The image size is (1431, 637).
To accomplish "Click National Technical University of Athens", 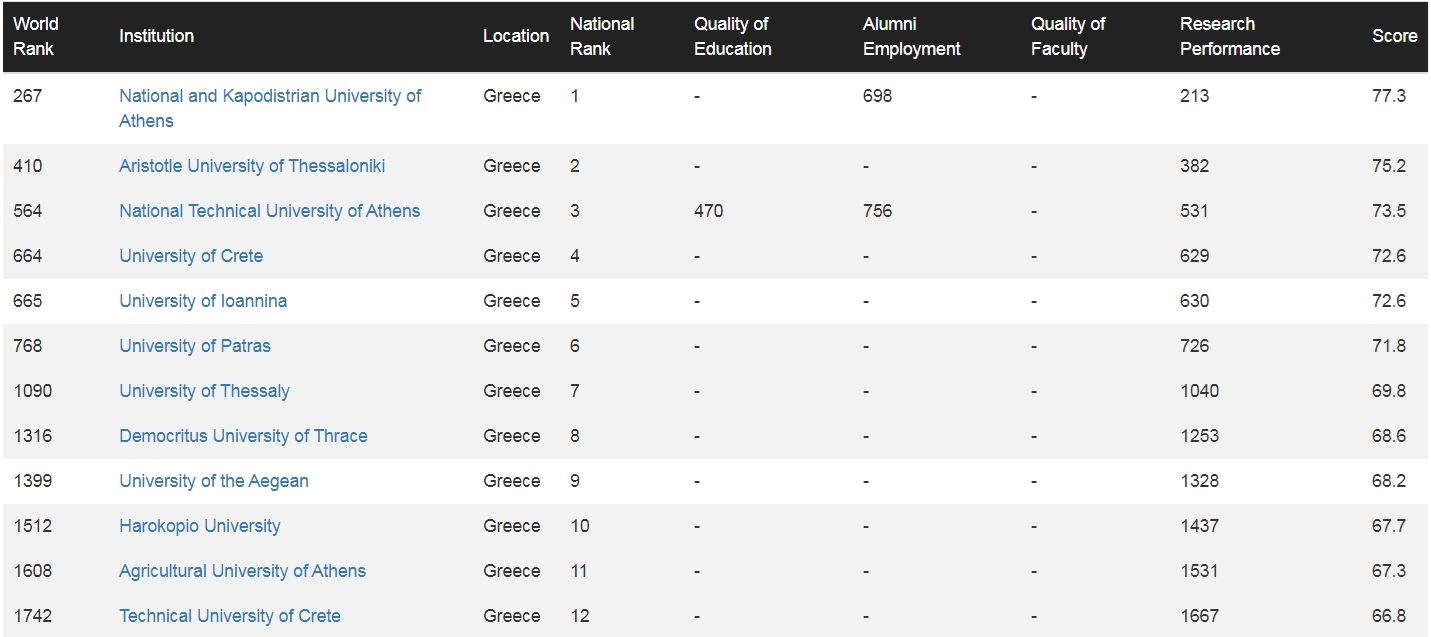I will 269,211.
